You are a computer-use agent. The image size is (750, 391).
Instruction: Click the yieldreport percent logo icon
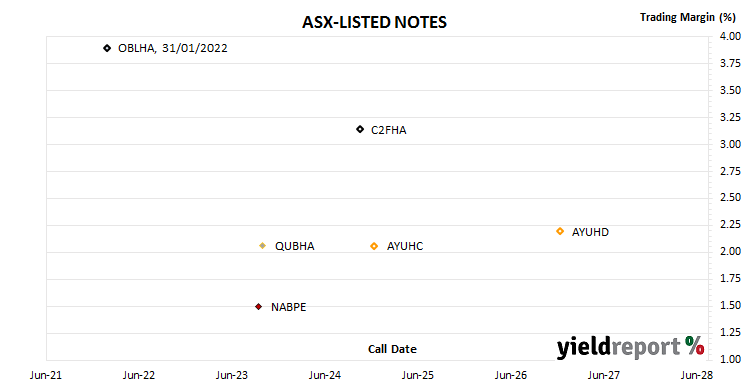pos(695,346)
